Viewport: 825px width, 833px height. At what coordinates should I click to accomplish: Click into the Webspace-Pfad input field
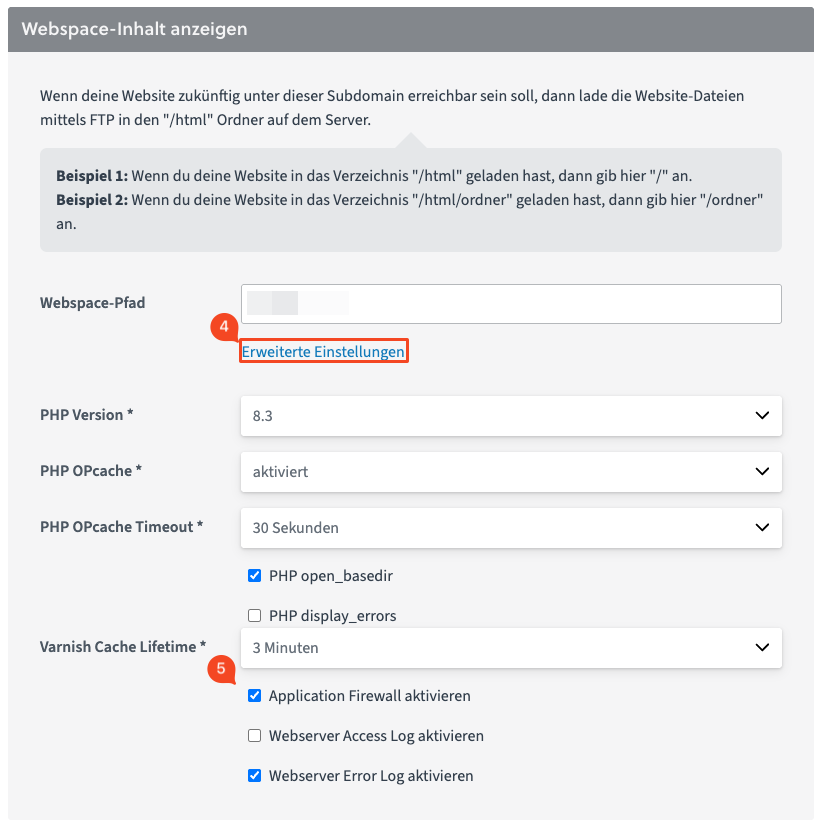[x=510, y=304]
